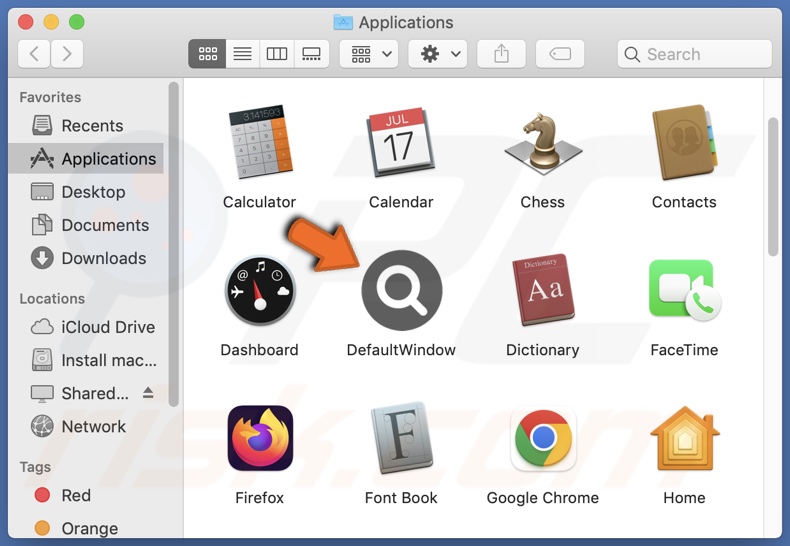
Task: Switch to column view
Action: click(x=277, y=53)
